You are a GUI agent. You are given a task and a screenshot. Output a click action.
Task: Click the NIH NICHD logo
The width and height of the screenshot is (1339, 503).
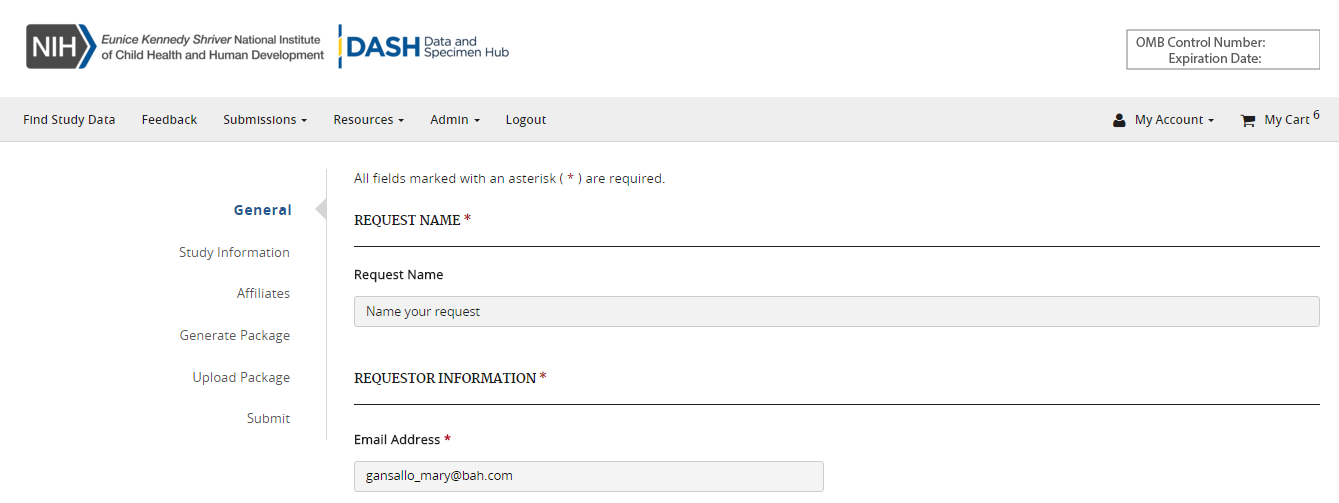(x=175, y=47)
